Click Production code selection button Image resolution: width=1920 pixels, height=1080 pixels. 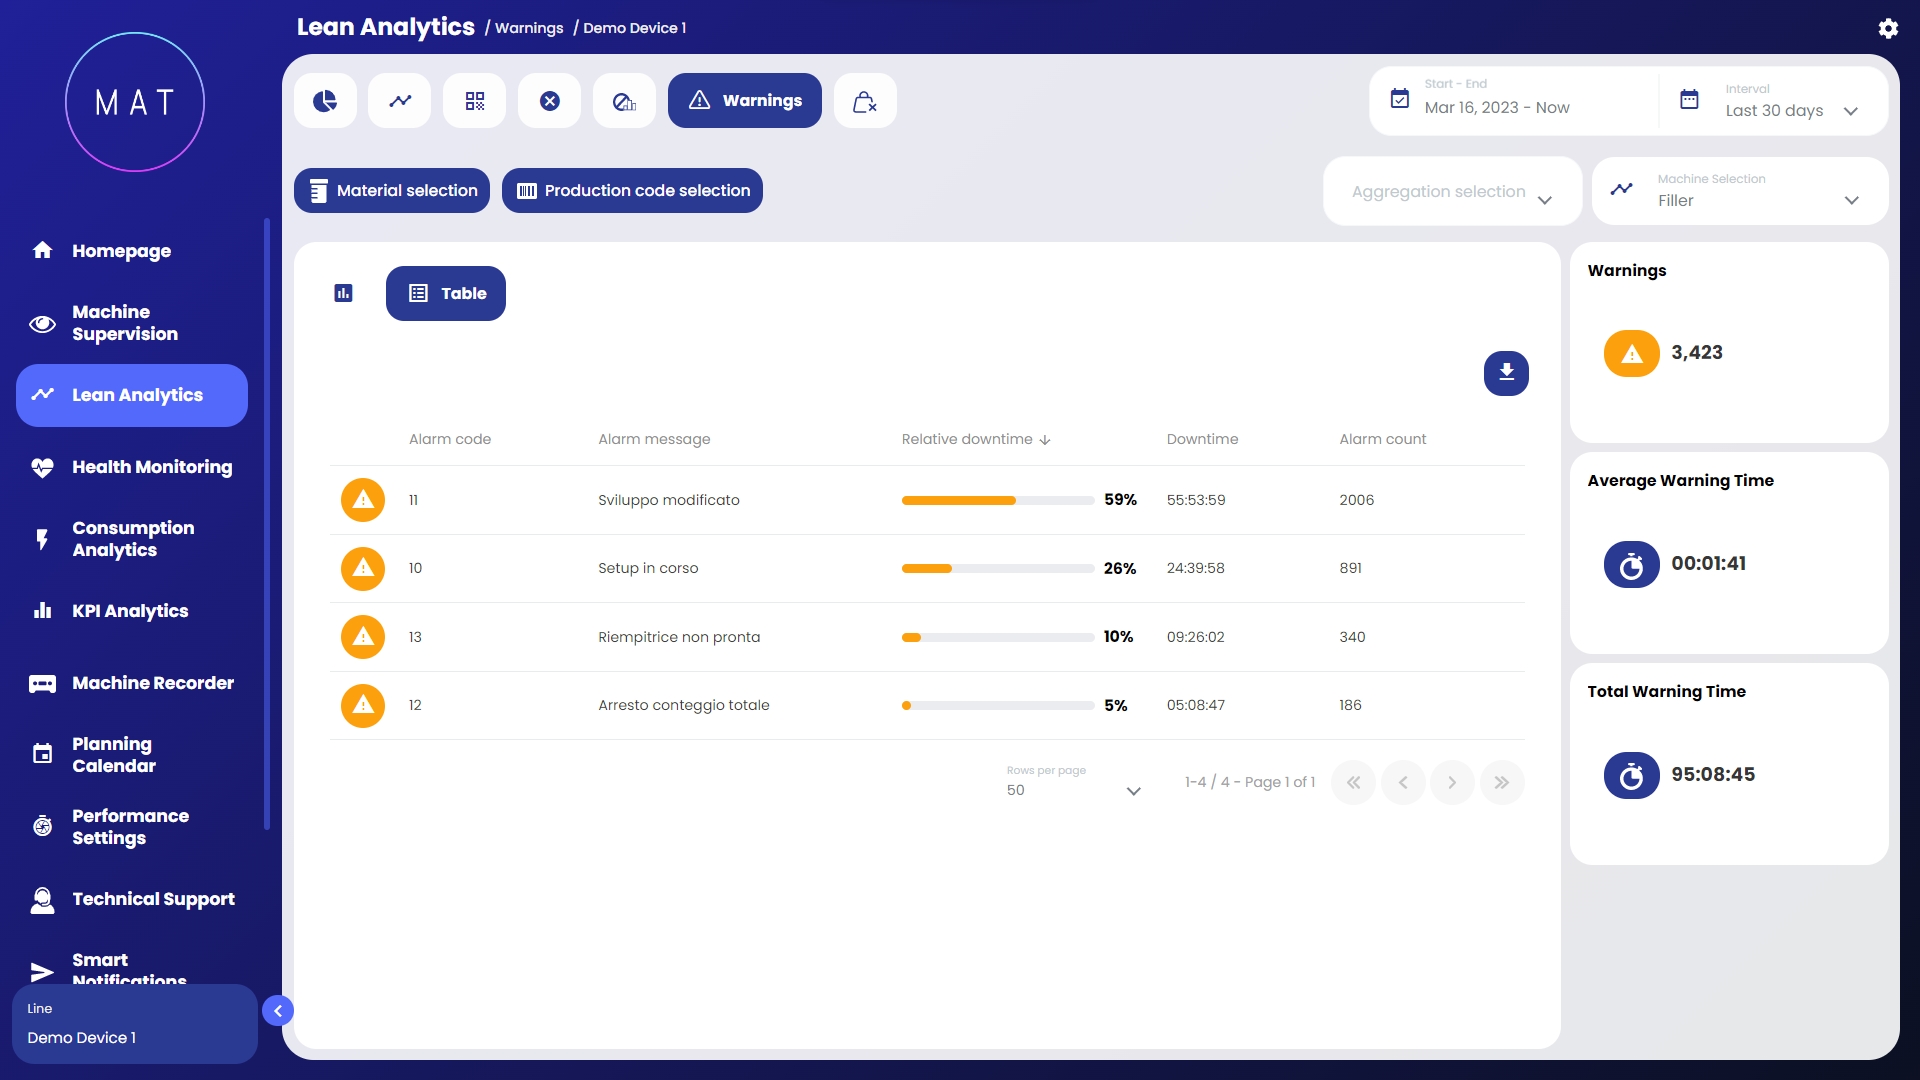click(632, 191)
